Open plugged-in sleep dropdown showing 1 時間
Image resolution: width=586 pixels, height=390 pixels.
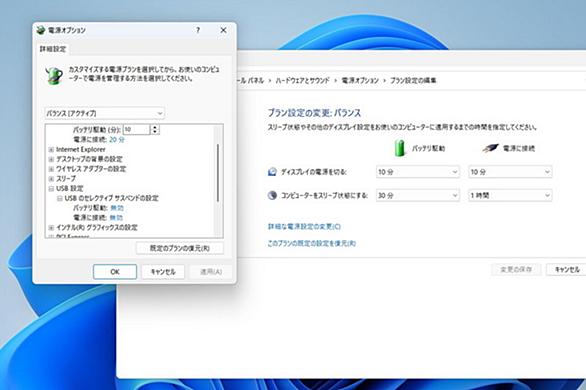(510, 195)
